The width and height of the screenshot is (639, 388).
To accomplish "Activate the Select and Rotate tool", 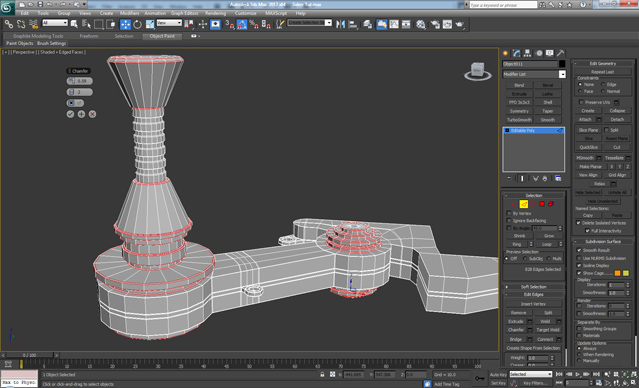I will pos(137,24).
